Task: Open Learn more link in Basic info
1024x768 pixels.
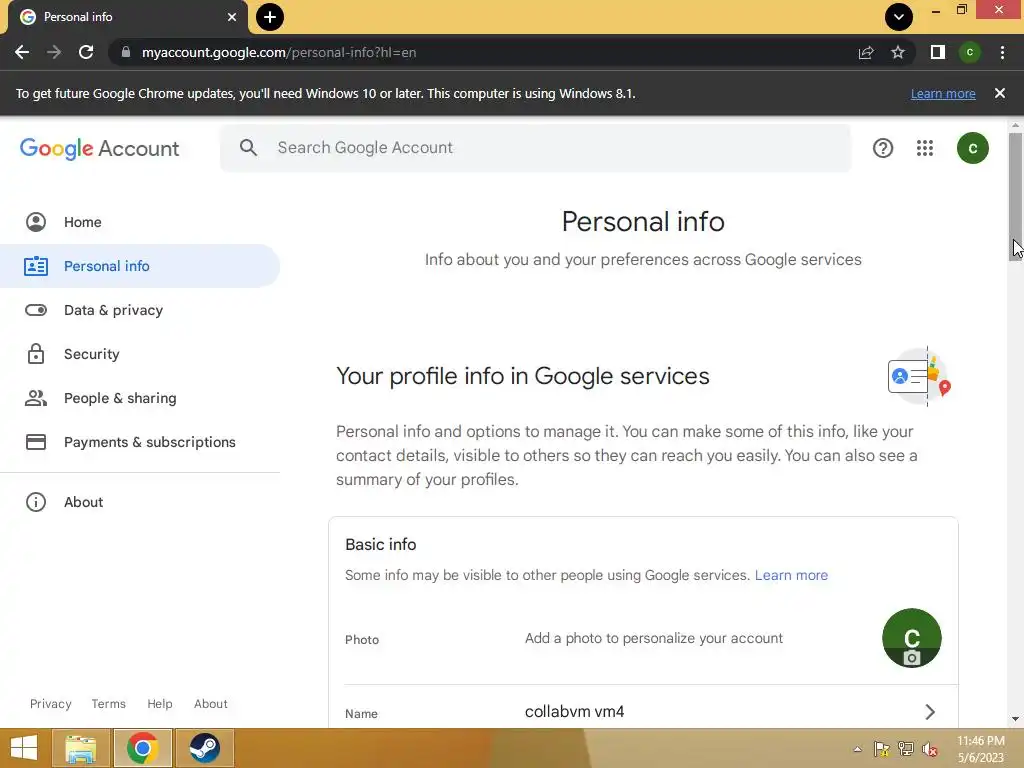Action: pos(791,575)
